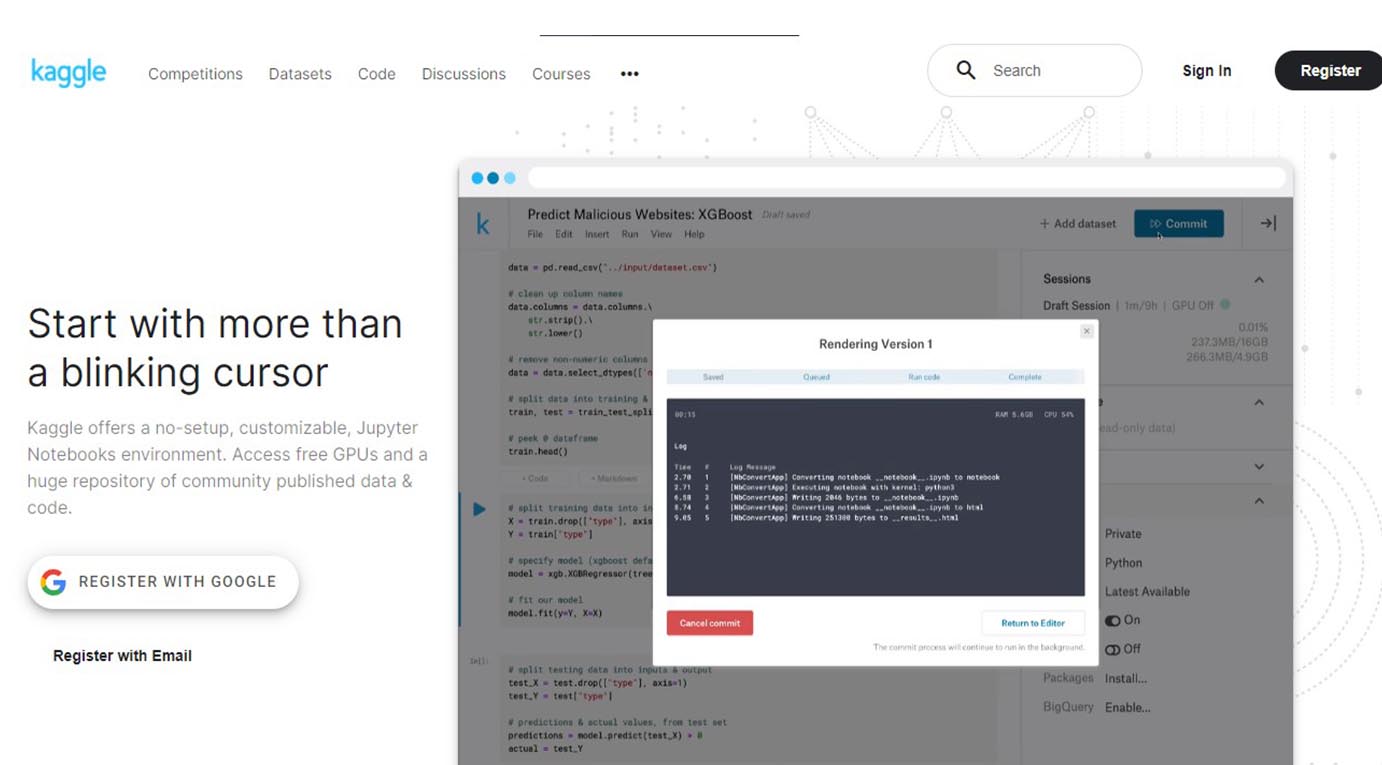
Task: Collapse the settings section chevron above Private
Action: tap(1259, 501)
